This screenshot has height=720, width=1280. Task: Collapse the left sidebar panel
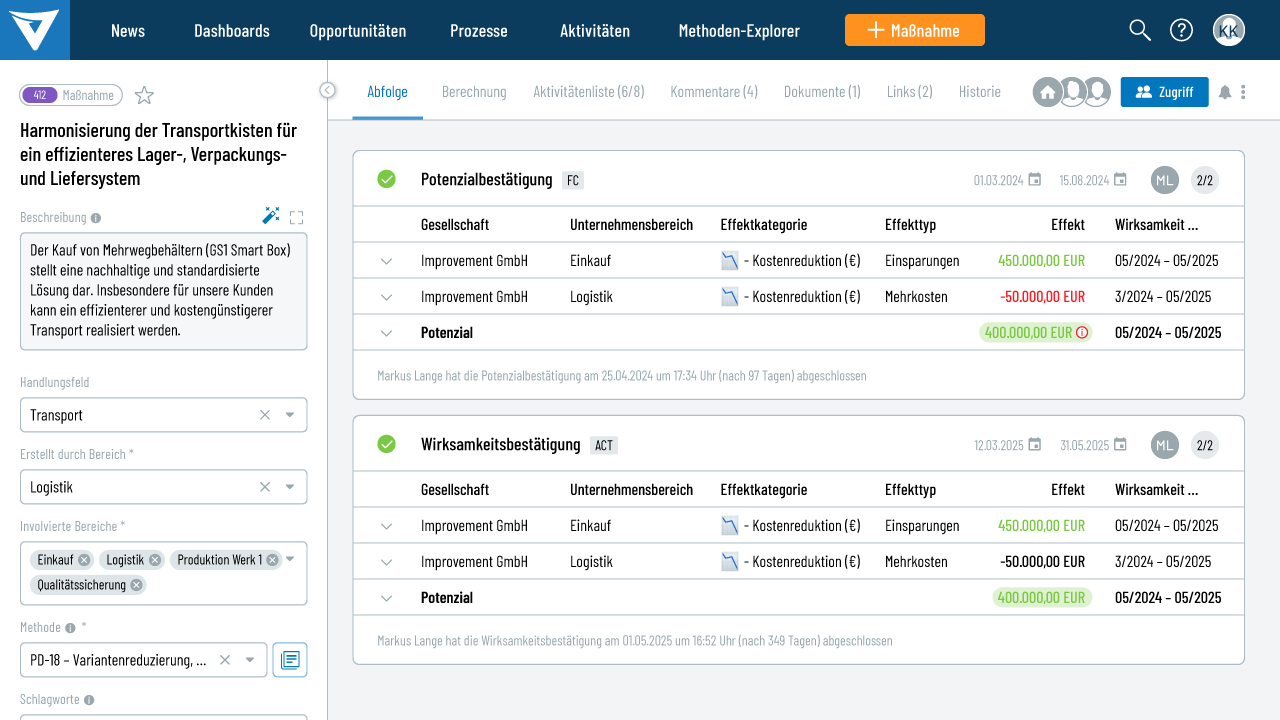[328, 90]
